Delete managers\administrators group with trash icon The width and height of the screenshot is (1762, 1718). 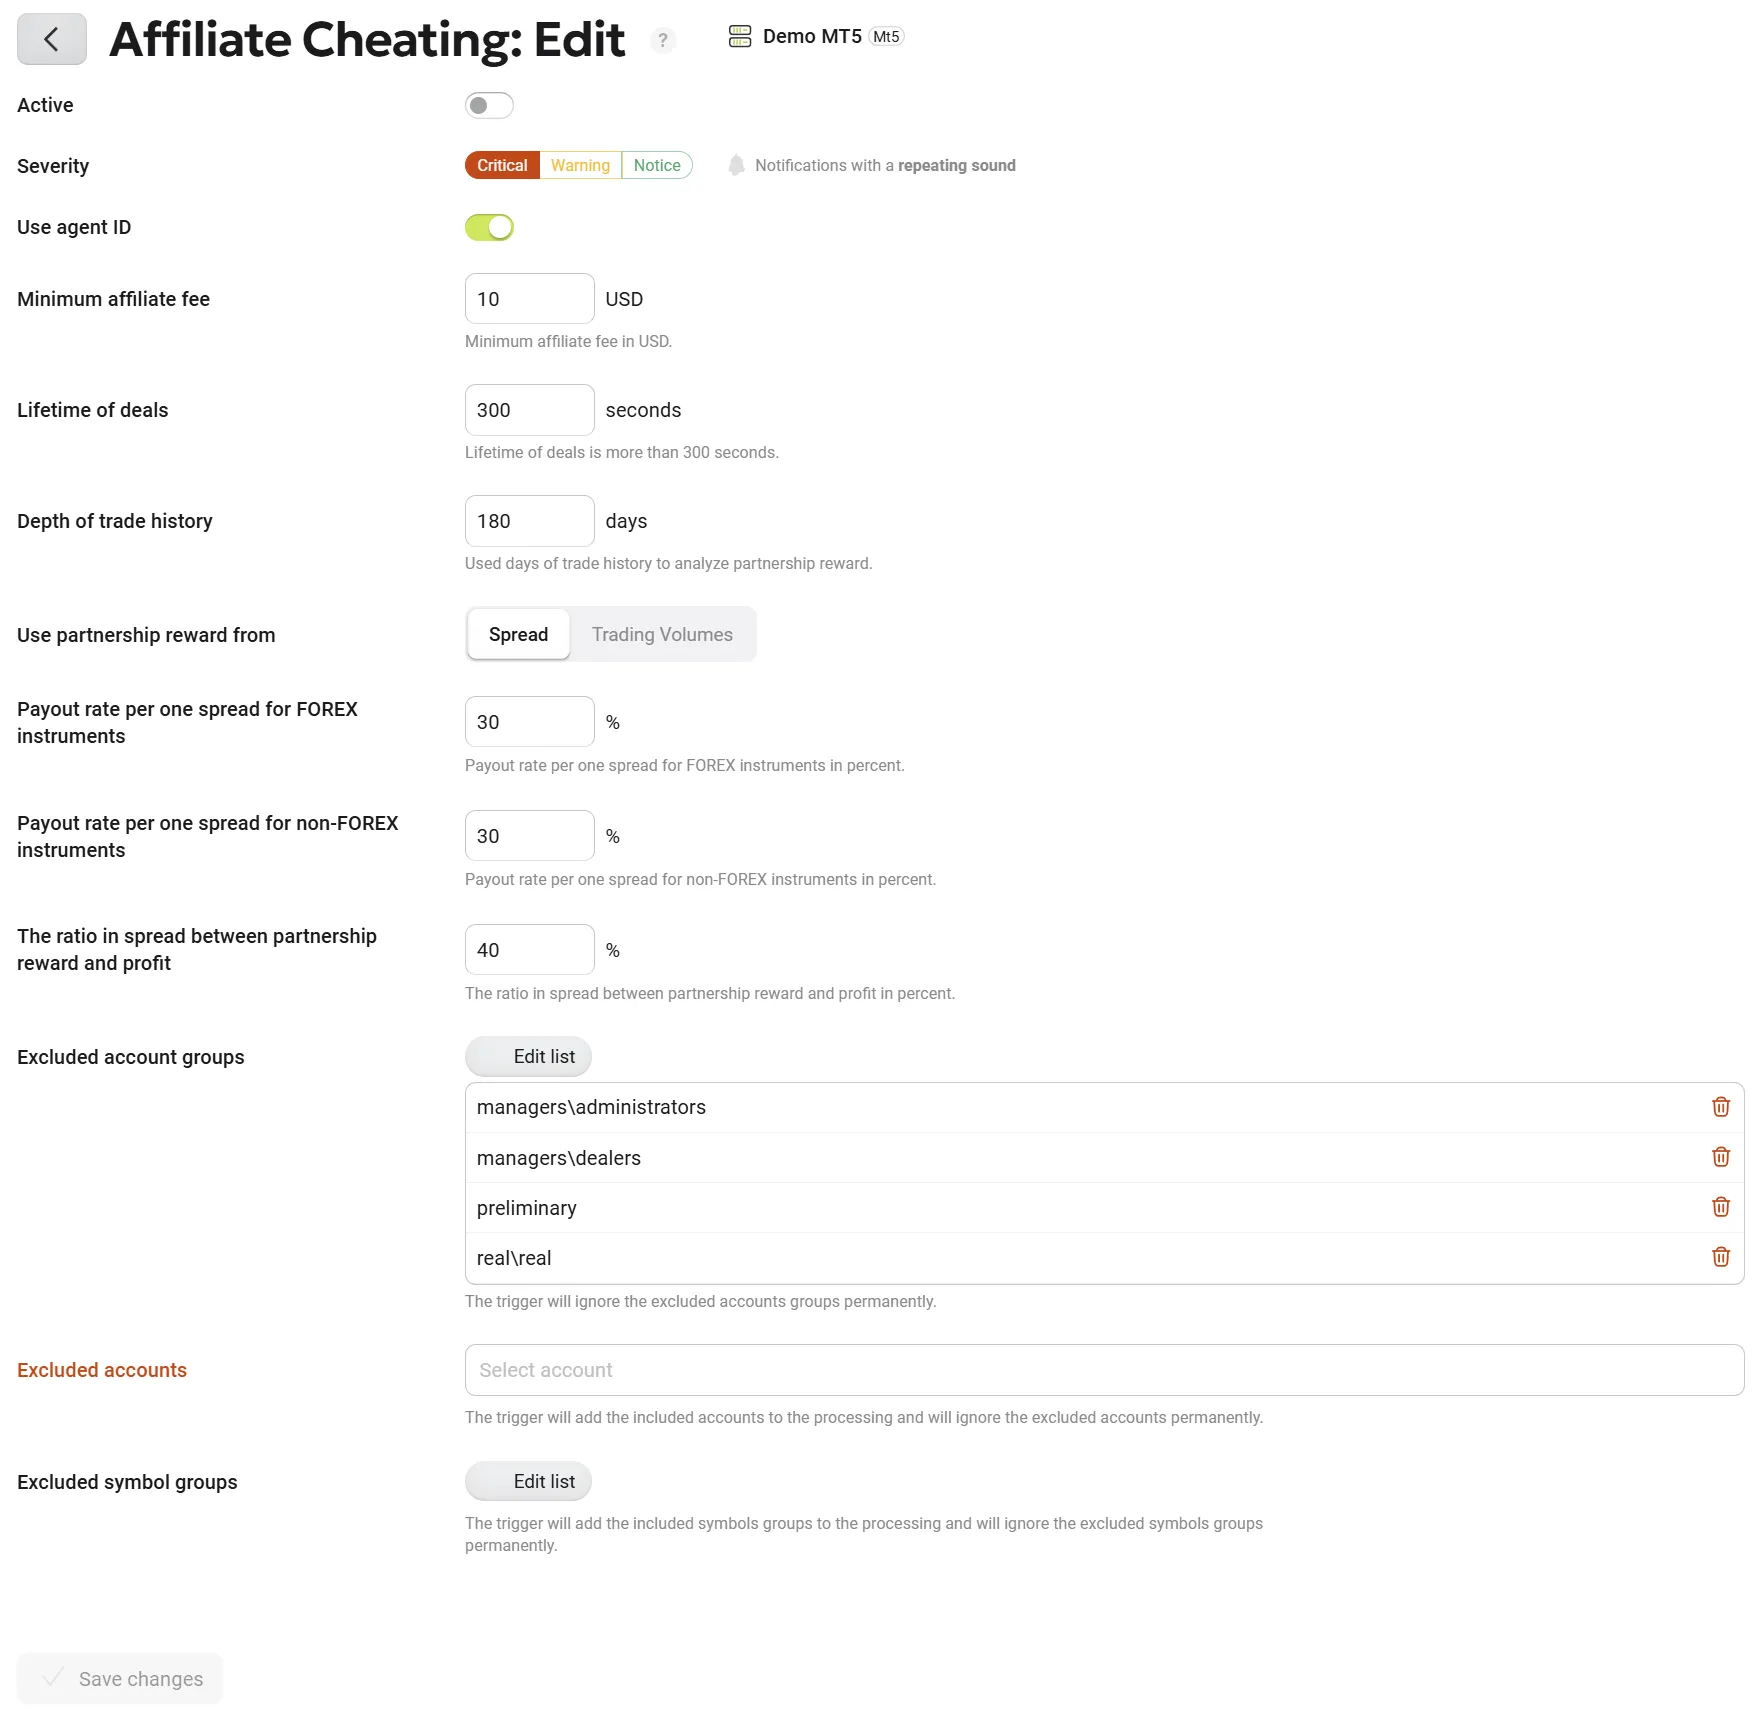[x=1720, y=1107]
